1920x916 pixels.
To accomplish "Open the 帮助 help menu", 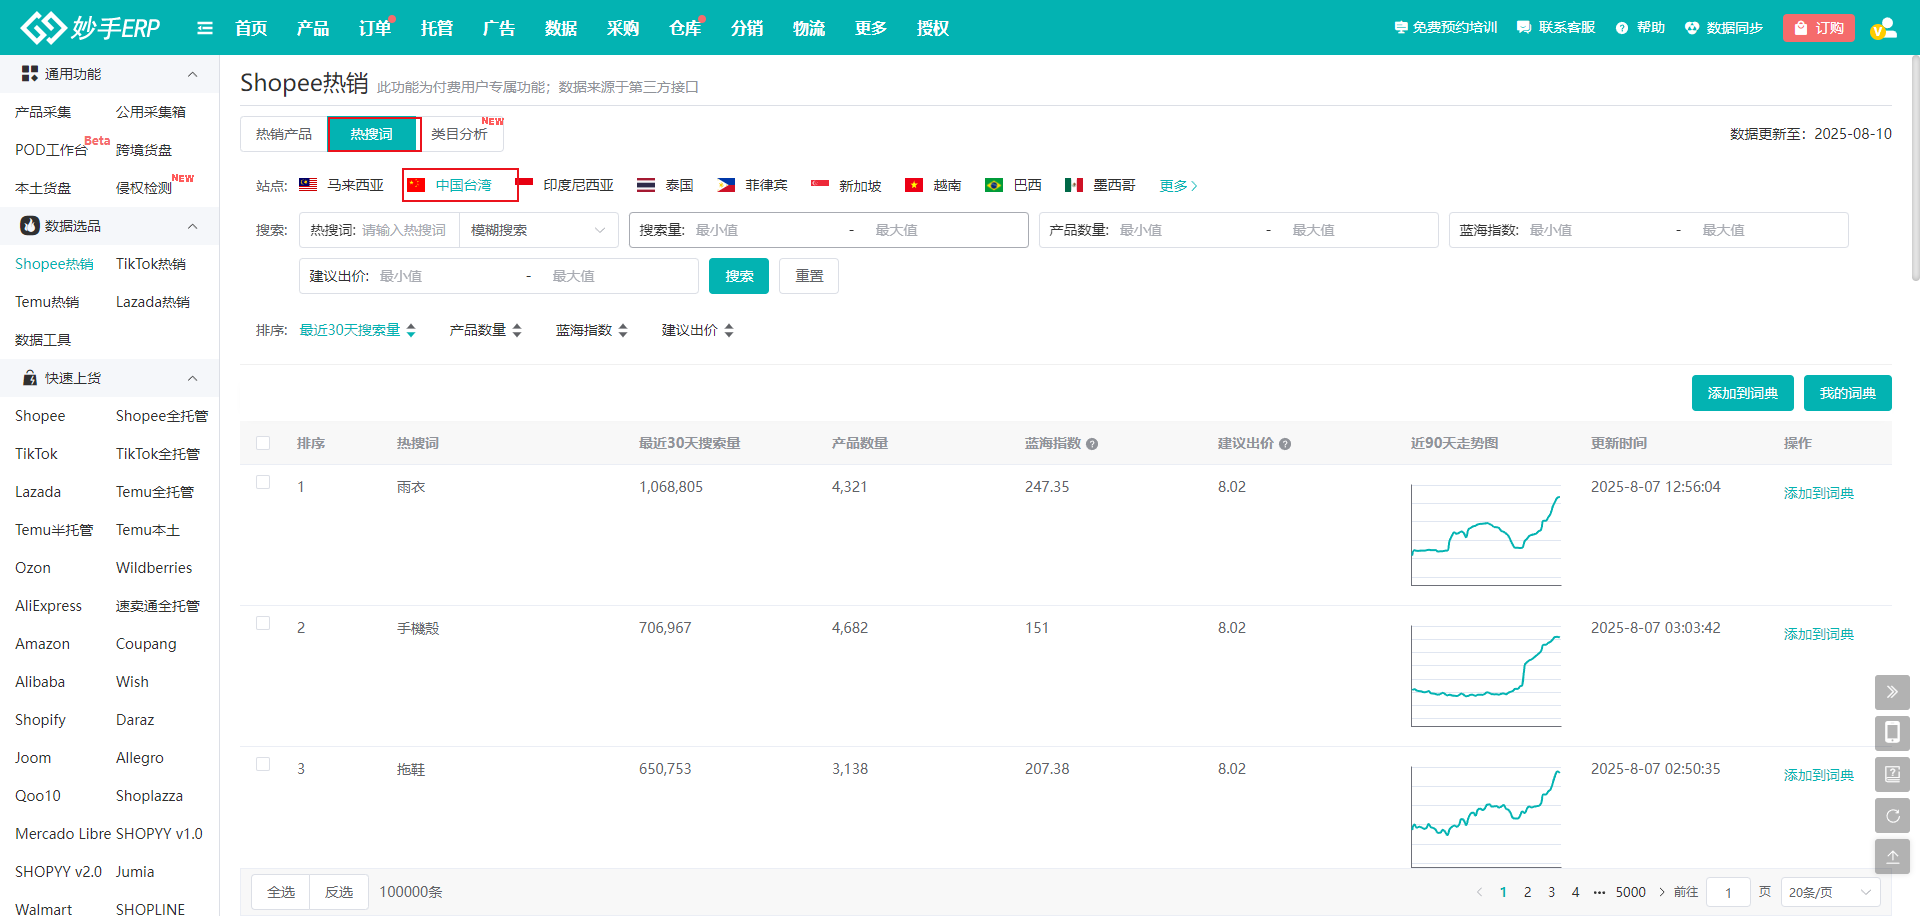I will pos(1641,28).
